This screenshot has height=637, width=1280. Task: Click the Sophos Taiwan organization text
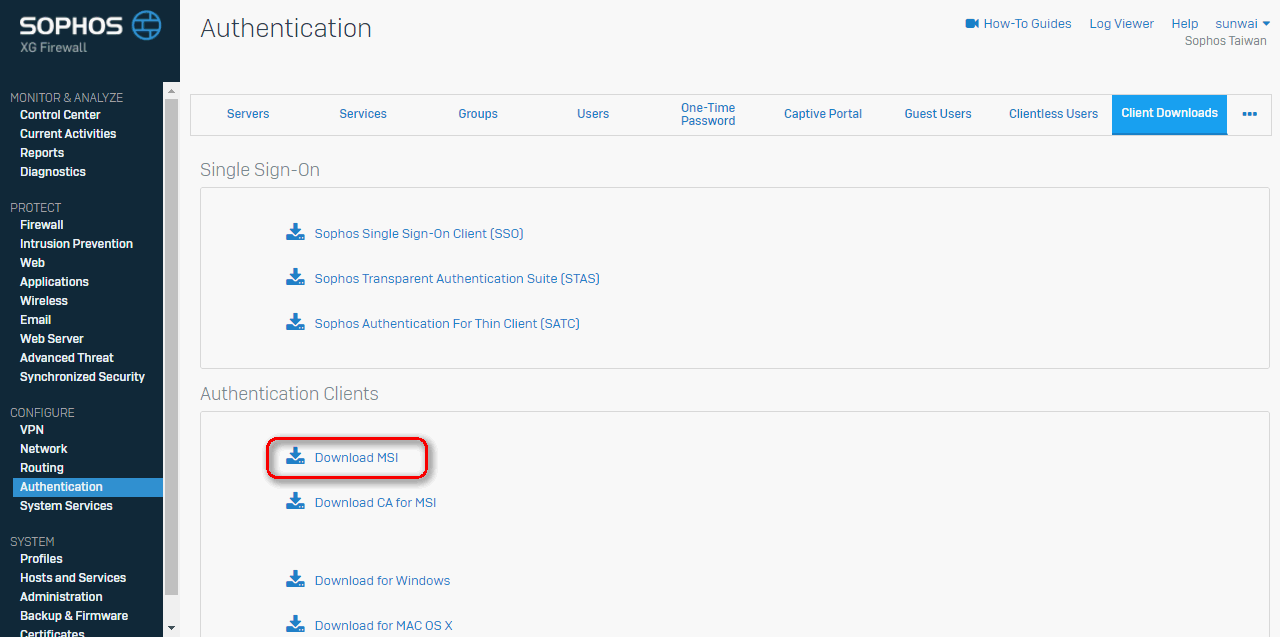point(1226,41)
